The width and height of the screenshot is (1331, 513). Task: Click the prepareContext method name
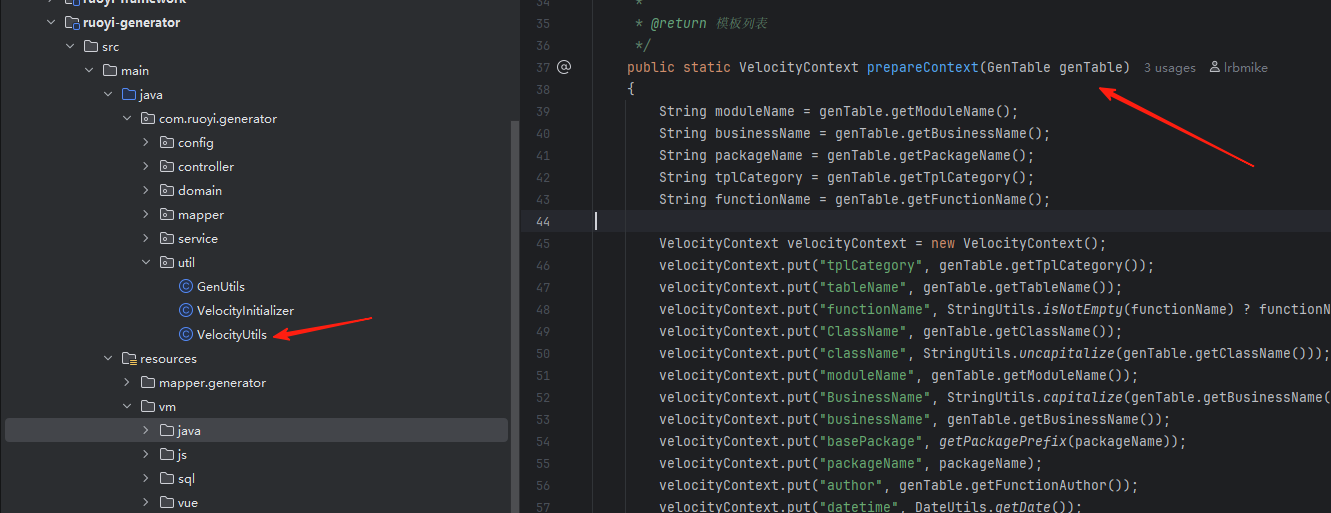[x=922, y=67]
